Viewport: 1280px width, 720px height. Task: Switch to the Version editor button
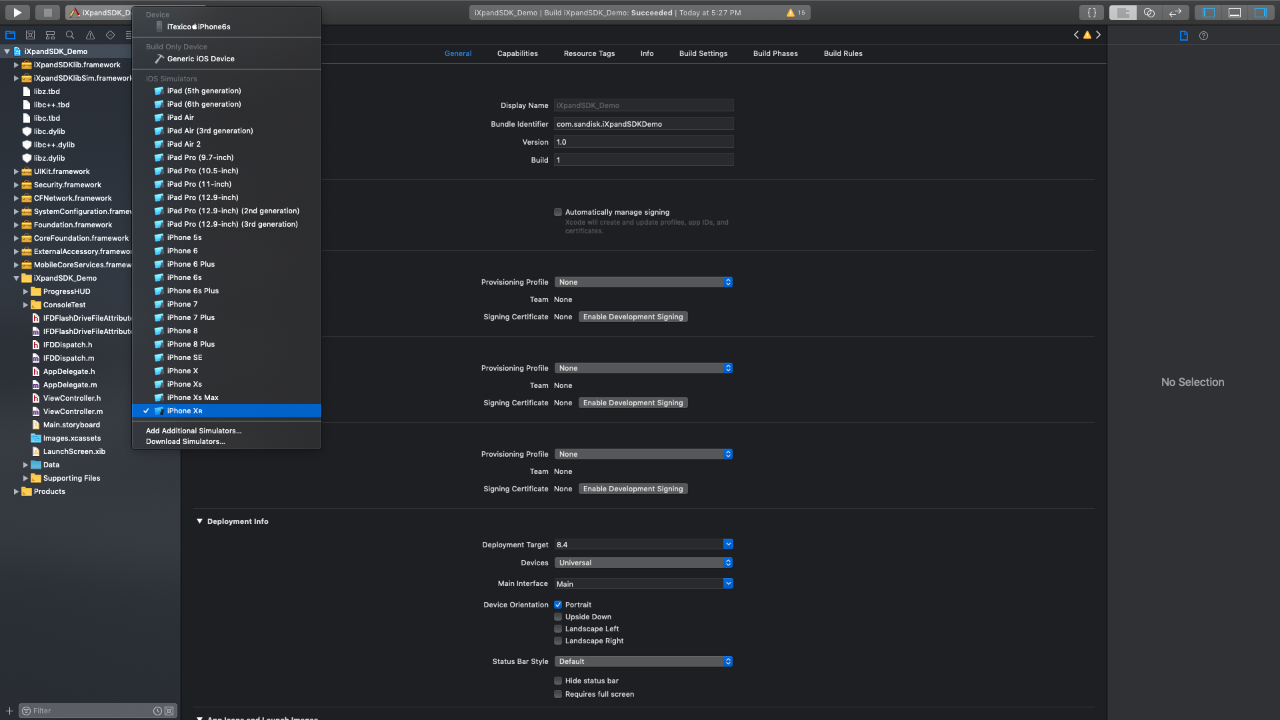pos(1176,12)
